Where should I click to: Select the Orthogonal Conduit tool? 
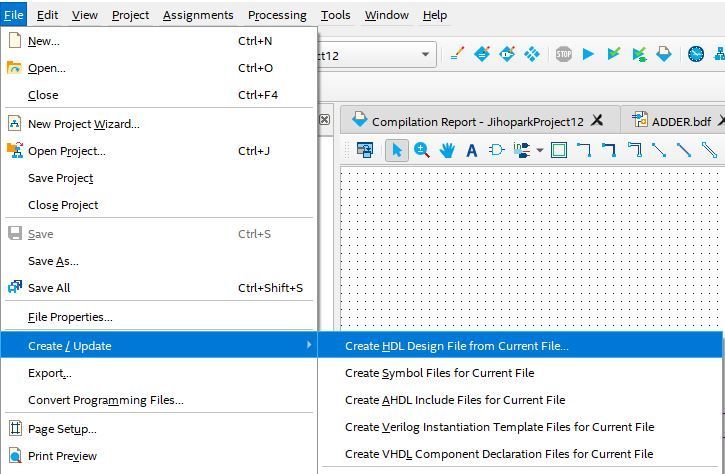tap(634, 150)
